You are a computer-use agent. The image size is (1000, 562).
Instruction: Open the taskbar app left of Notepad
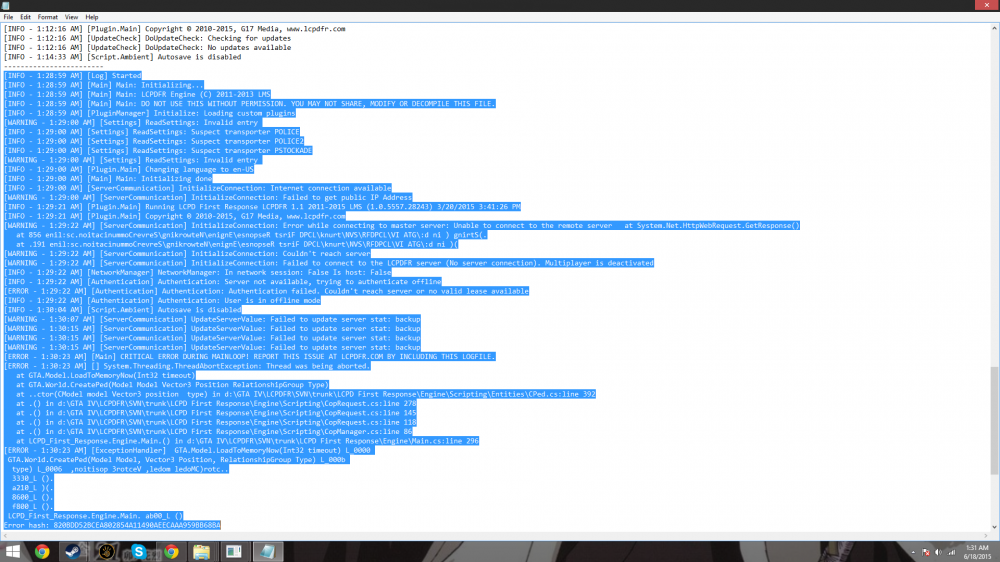[x=234, y=551]
